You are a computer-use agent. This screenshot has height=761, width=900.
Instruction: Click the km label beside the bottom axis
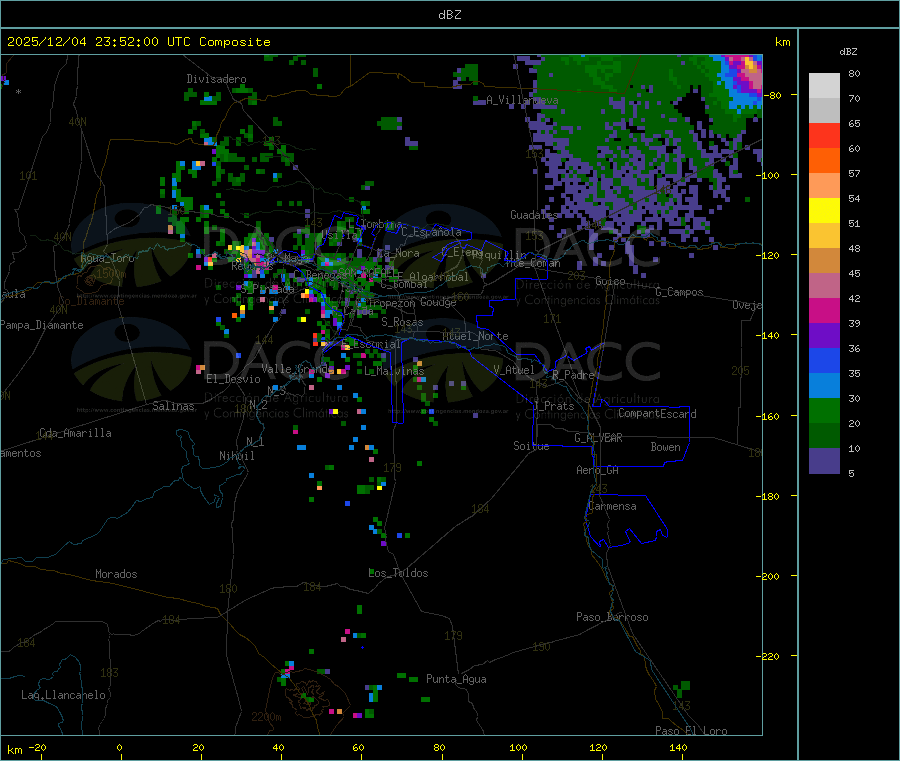tap(14, 750)
